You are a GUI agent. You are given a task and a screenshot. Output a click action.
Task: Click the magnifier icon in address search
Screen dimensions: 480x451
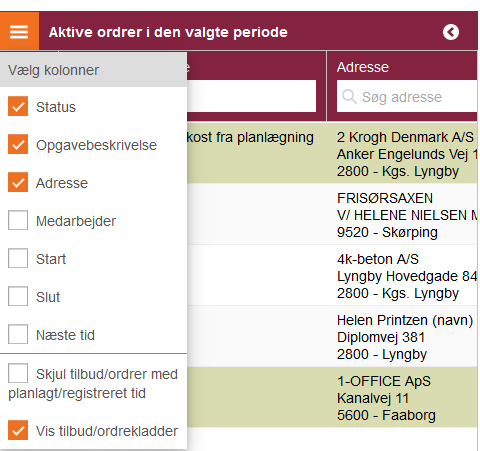pos(349,97)
